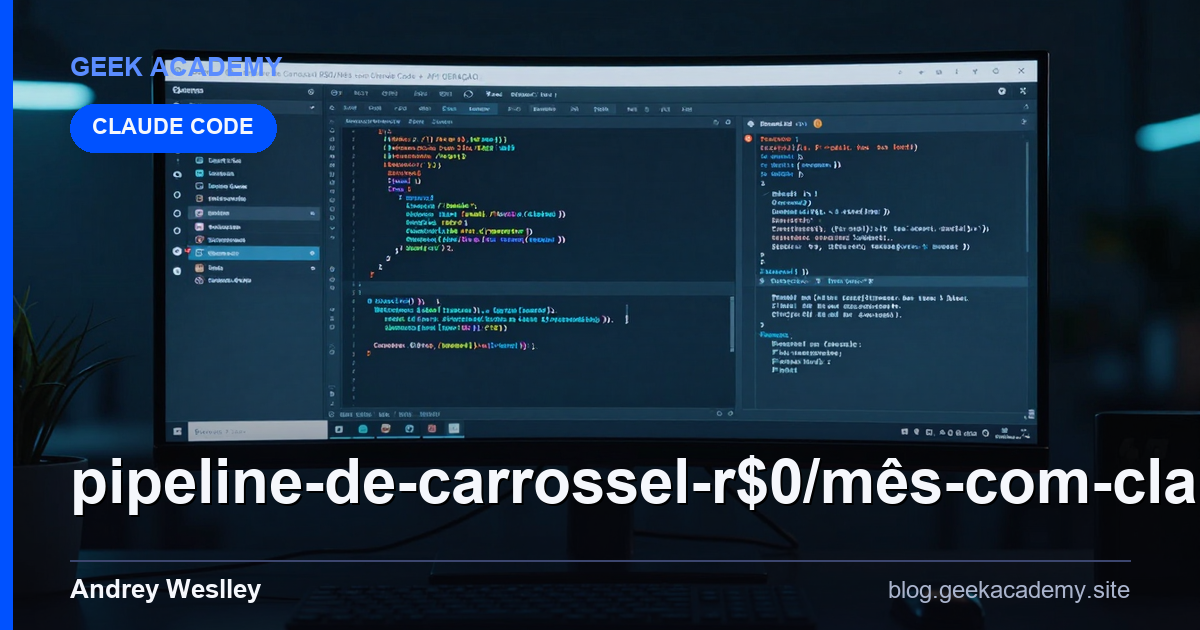Click the search field on the monitor's taskbar
This screenshot has width=1200, height=630.
(x=256, y=430)
